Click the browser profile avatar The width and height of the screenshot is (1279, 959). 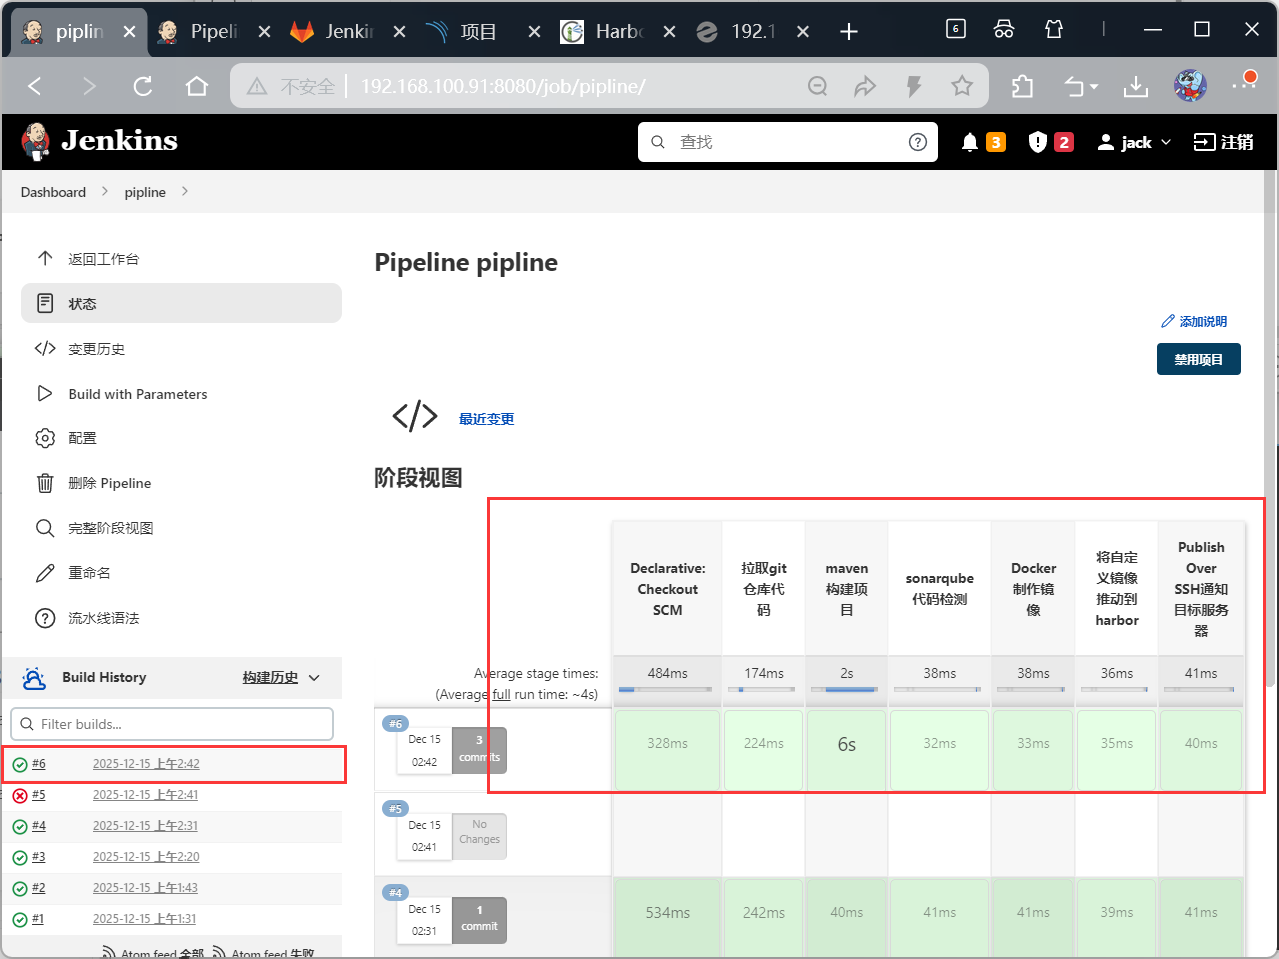pyautogui.click(x=1190, y=86)
